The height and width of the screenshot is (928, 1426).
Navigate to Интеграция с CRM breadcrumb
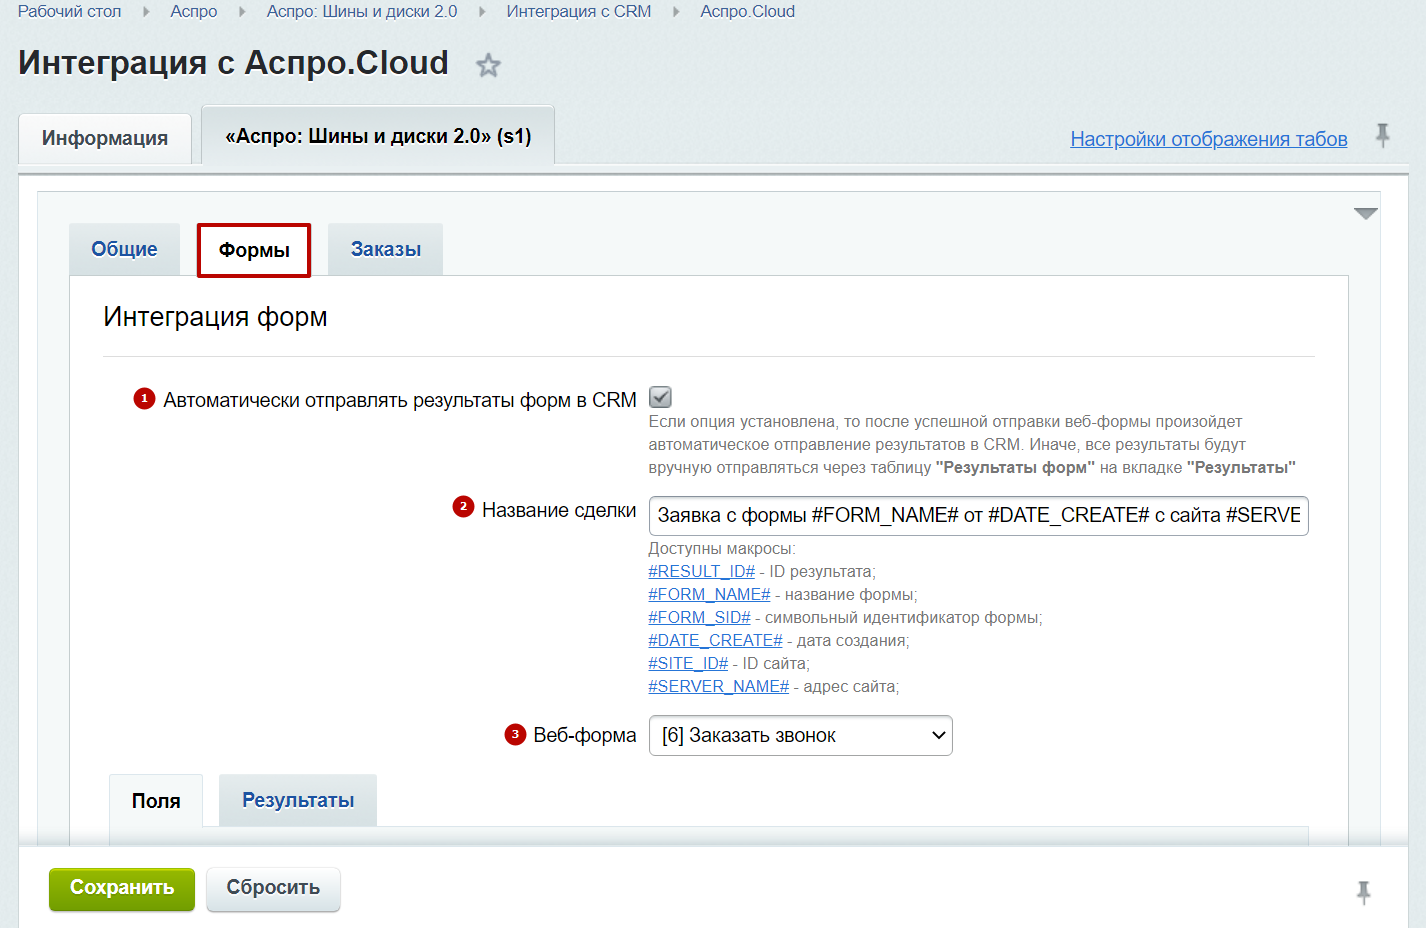coord(579,11)
